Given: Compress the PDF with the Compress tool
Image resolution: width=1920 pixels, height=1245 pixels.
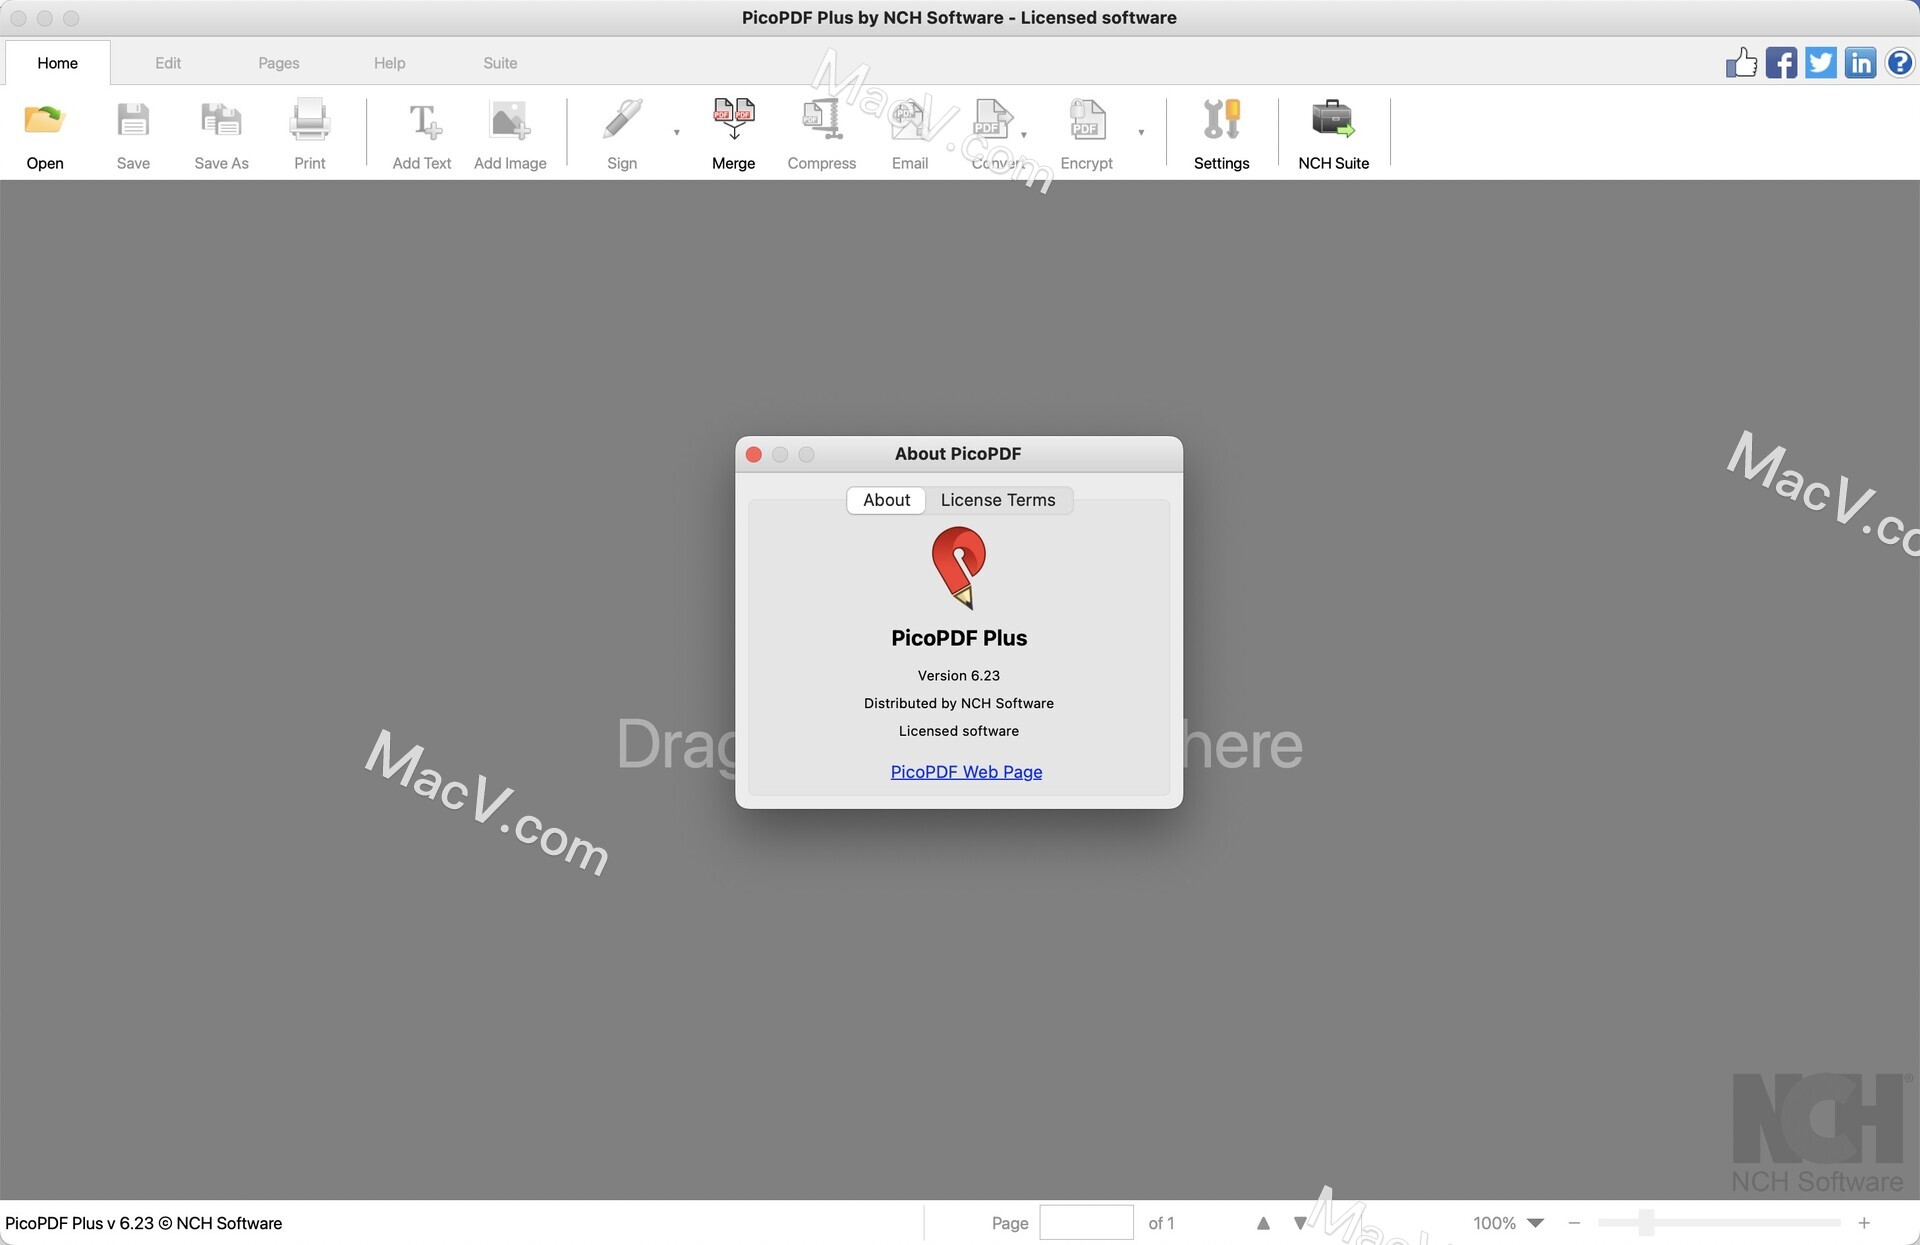Looking at the screenshot, I should 821,133.
